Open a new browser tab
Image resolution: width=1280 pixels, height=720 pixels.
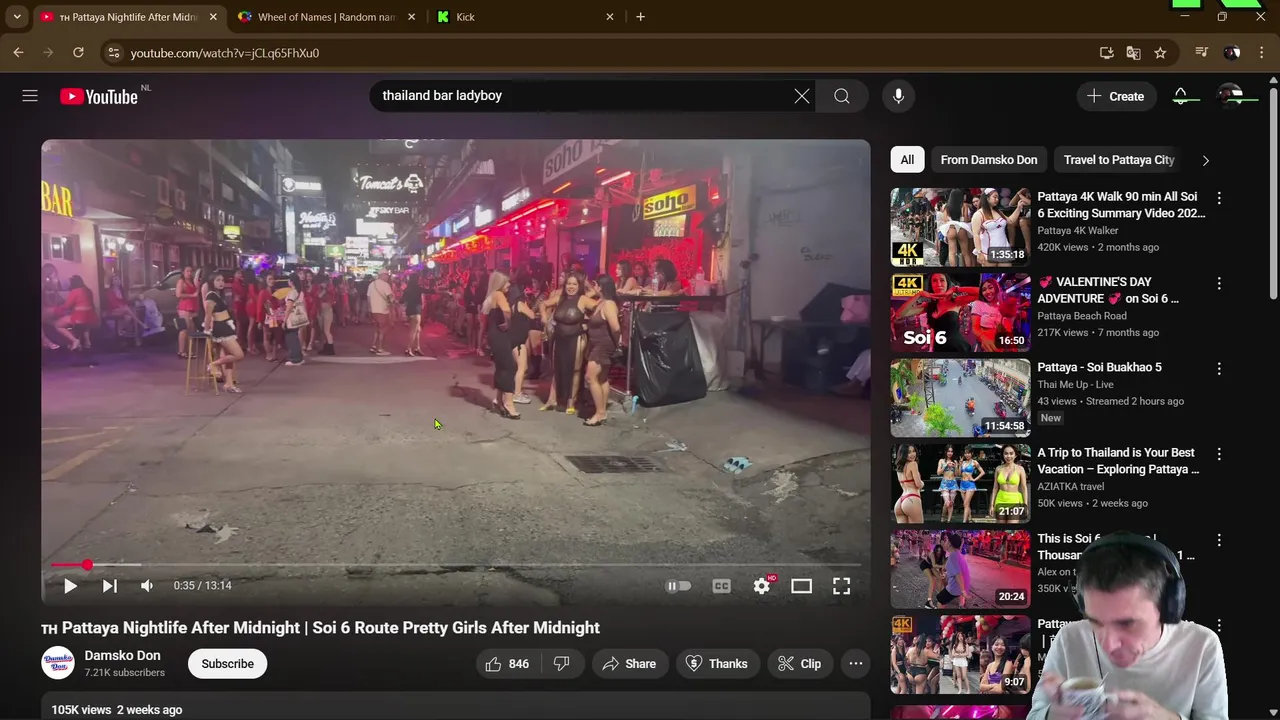click(x=640, y=17)
